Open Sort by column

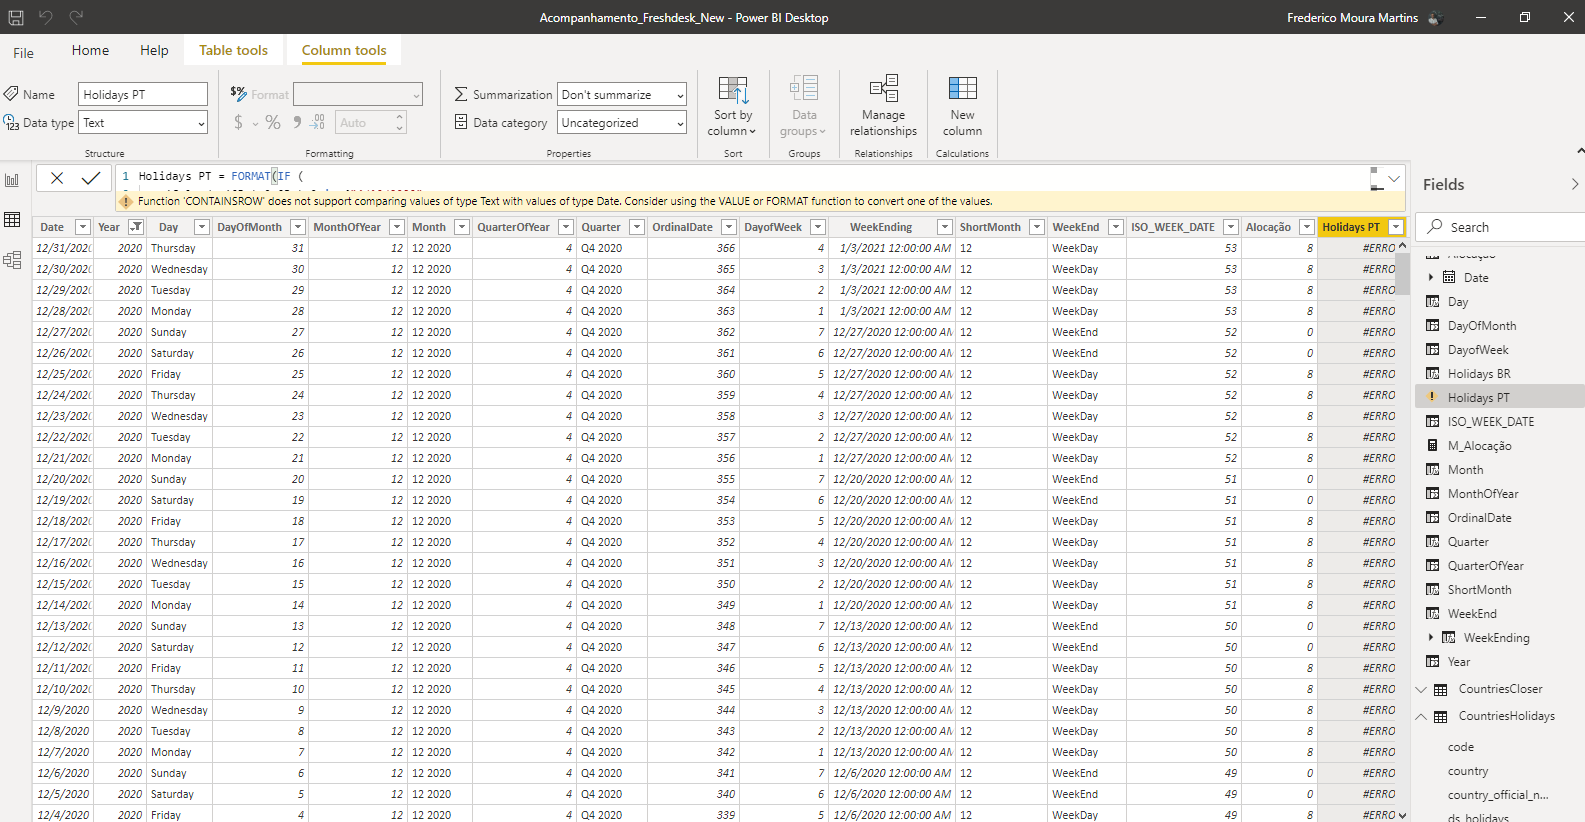(733, 106)
